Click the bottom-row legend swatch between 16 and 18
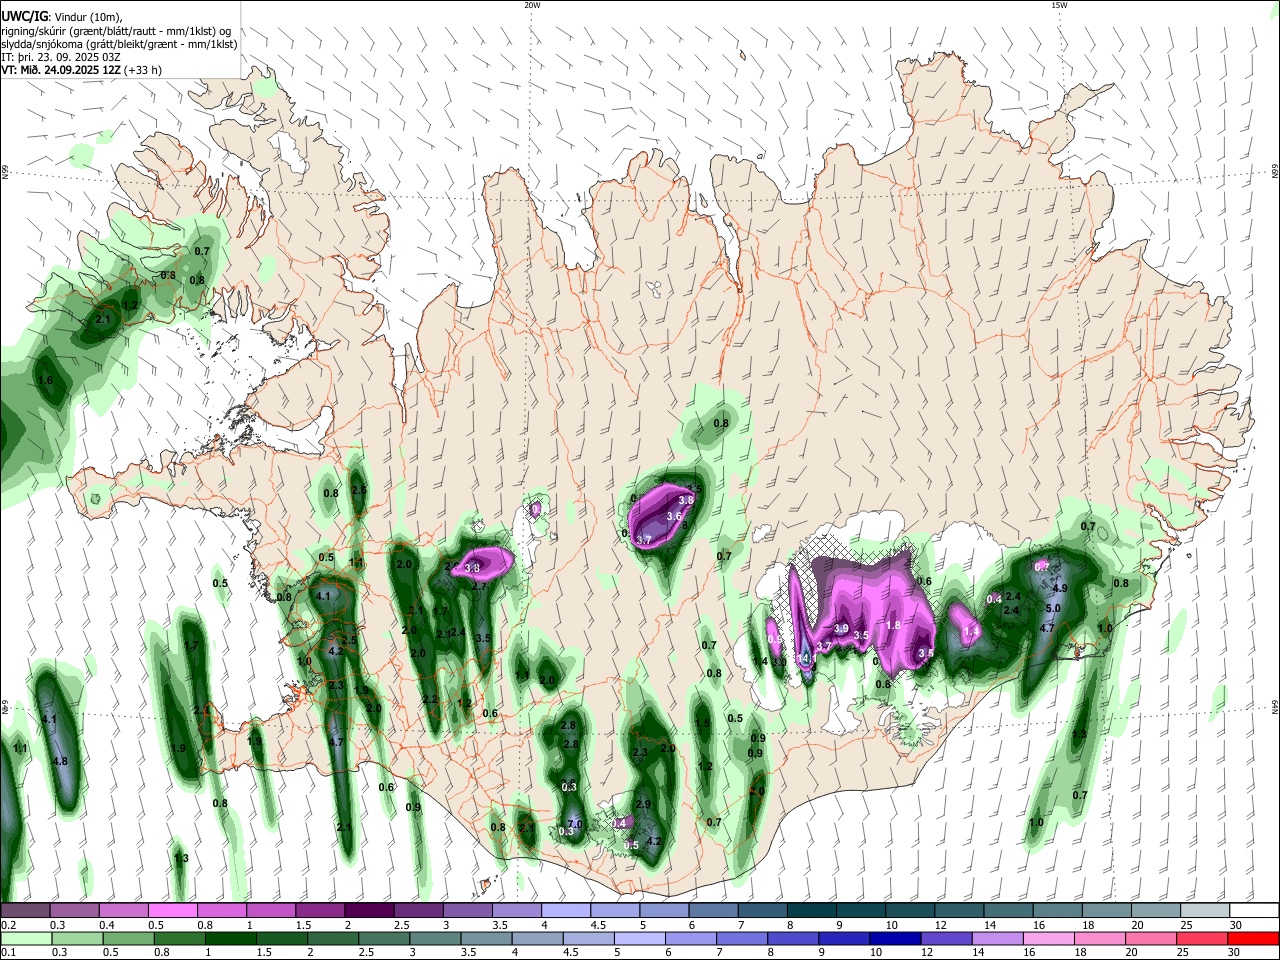Screen dimensions: 1280x960 coord(1048,938)
